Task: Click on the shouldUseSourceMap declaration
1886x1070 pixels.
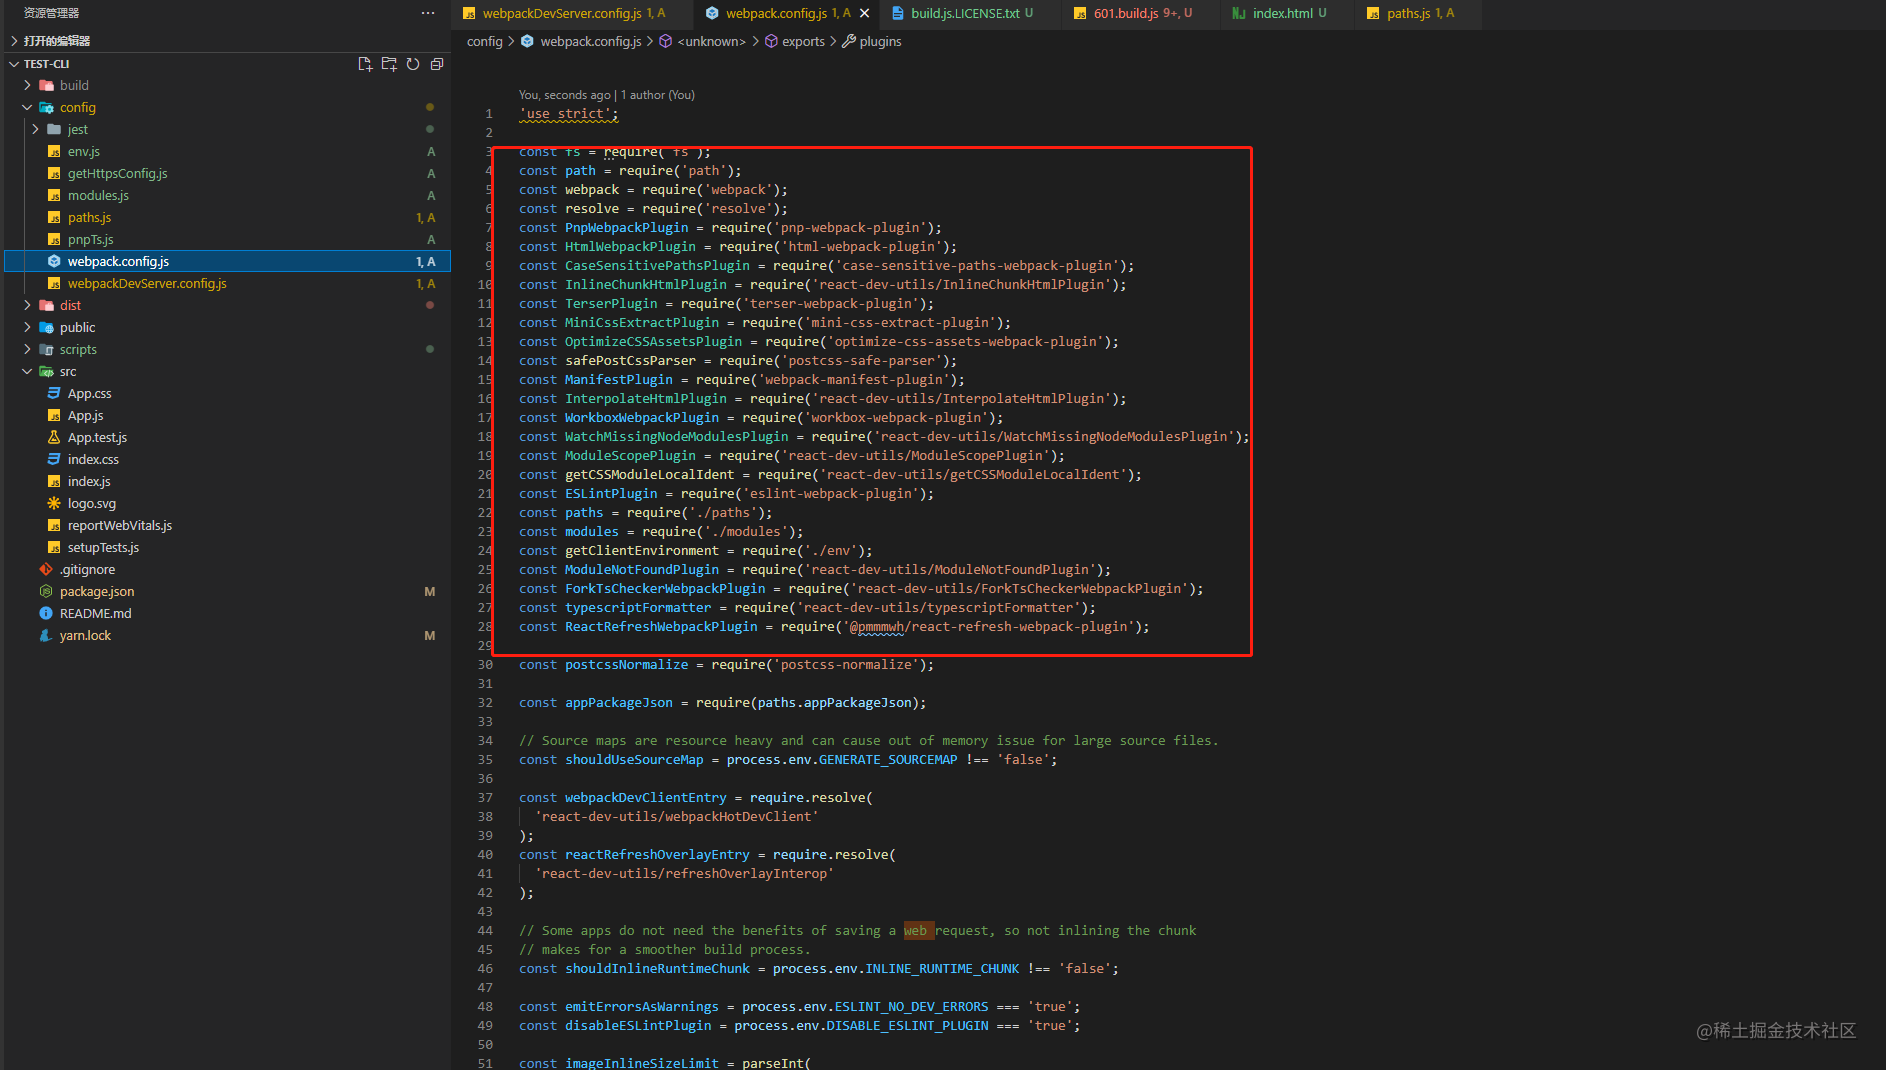Action: click(x=634, y=760)
